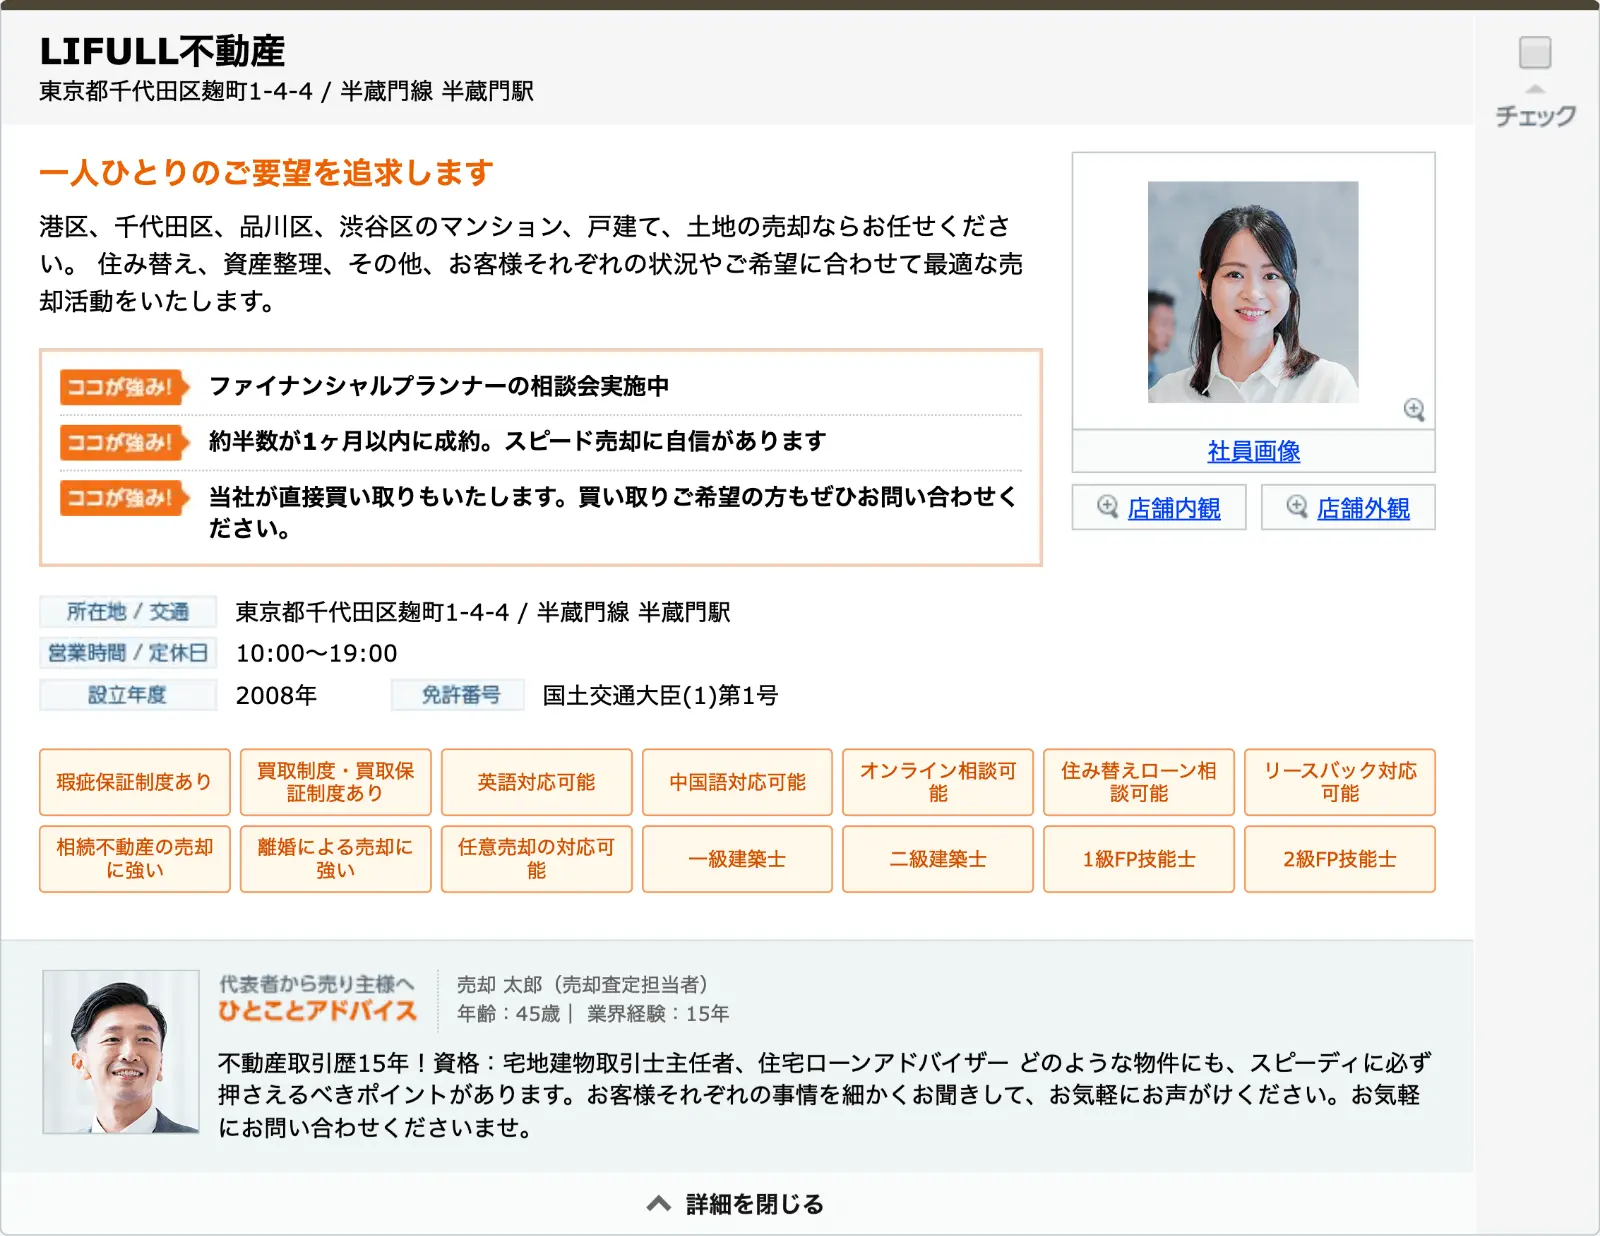This screenshot has width=1600, height=1236.
Task: Select the オンライン相談可能 tag
Action: pyautogui.click(x=938, y=782)
